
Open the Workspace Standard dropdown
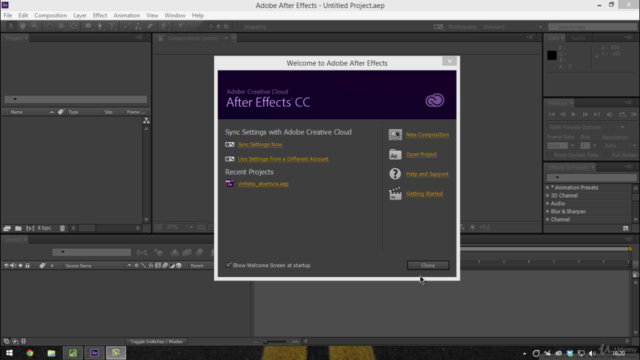tap(512, 27)
